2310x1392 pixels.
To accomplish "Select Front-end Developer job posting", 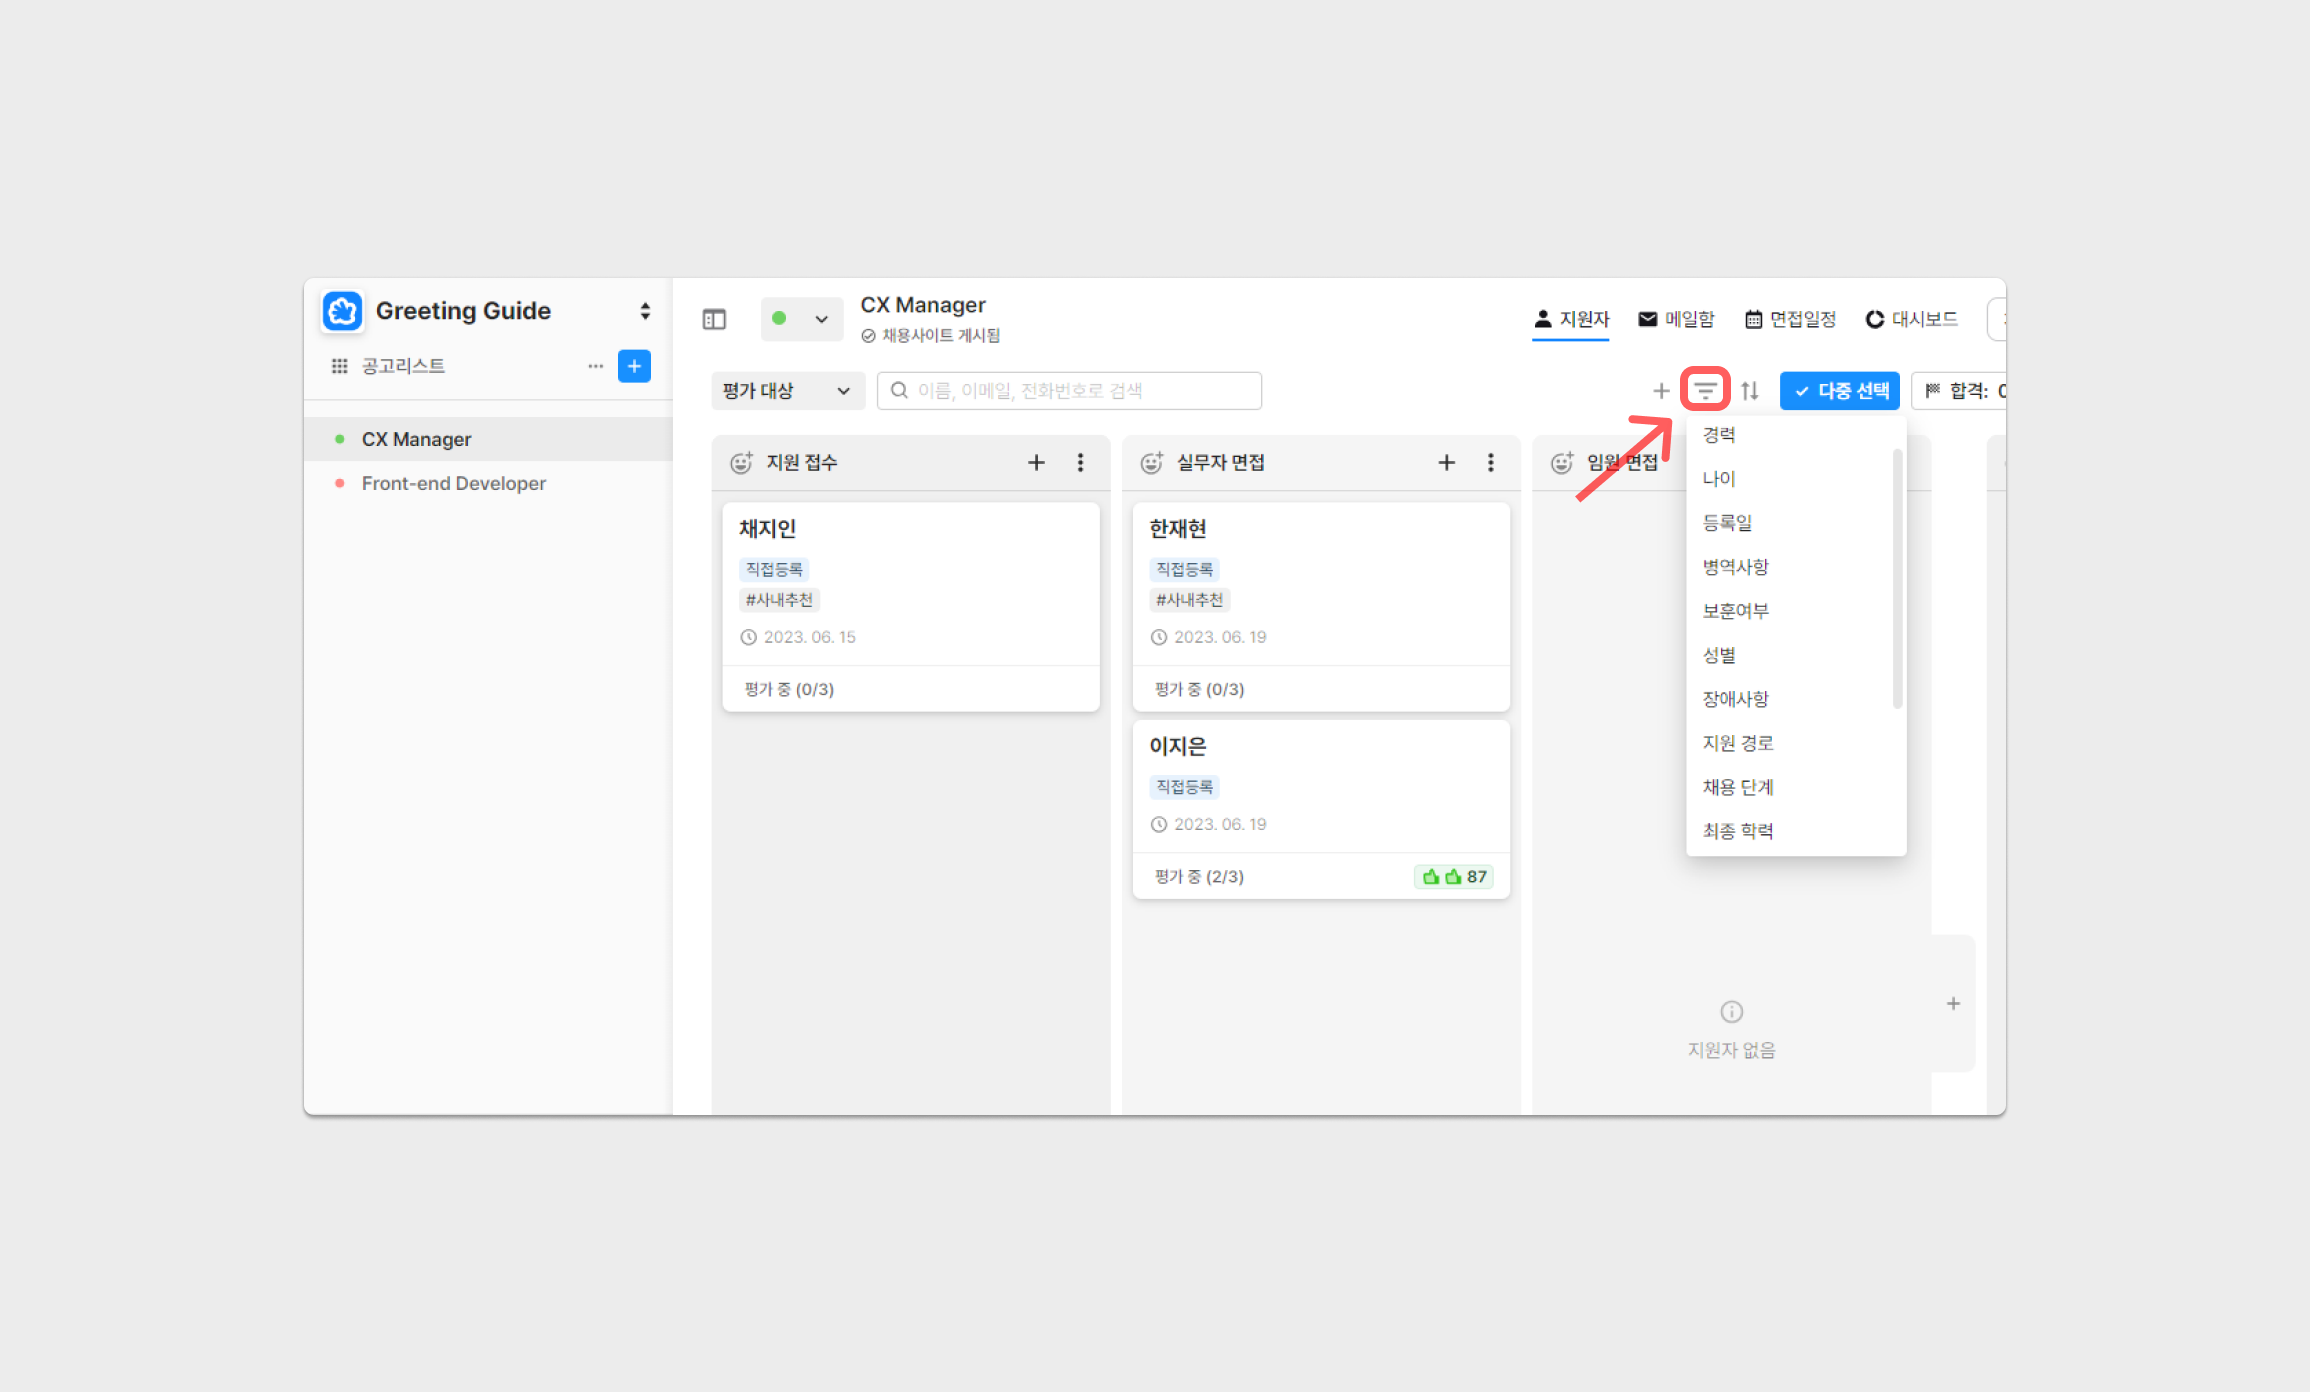I will point(453,483).
